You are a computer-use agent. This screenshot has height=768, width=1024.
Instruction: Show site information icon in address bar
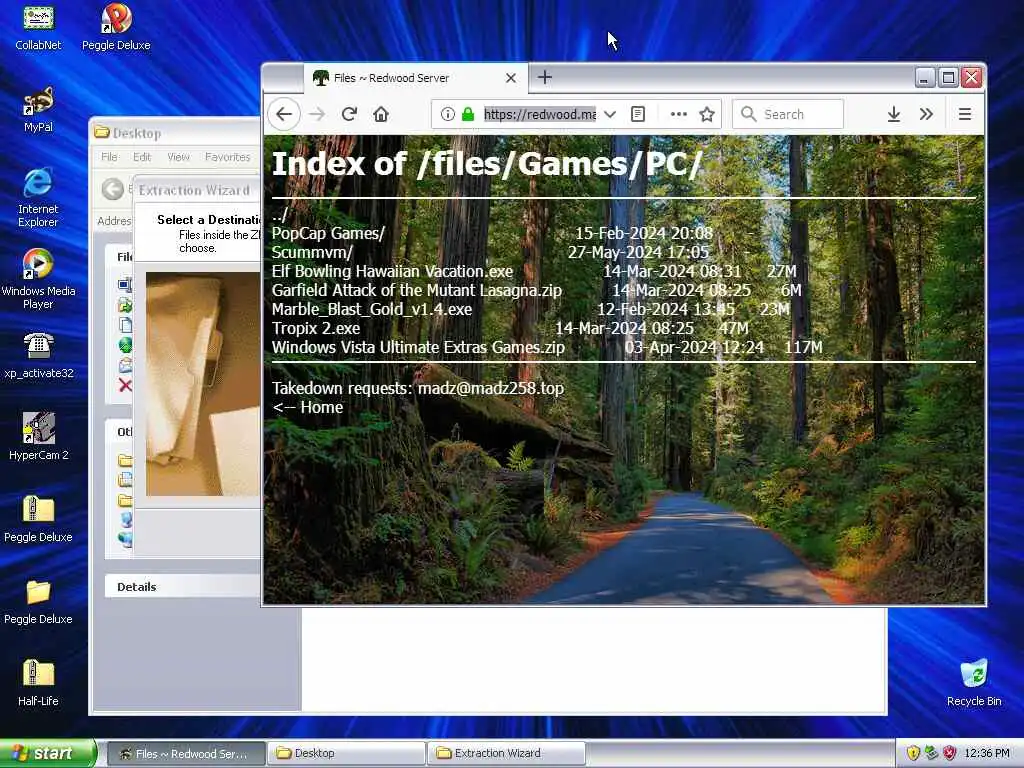tap(447, 114)
